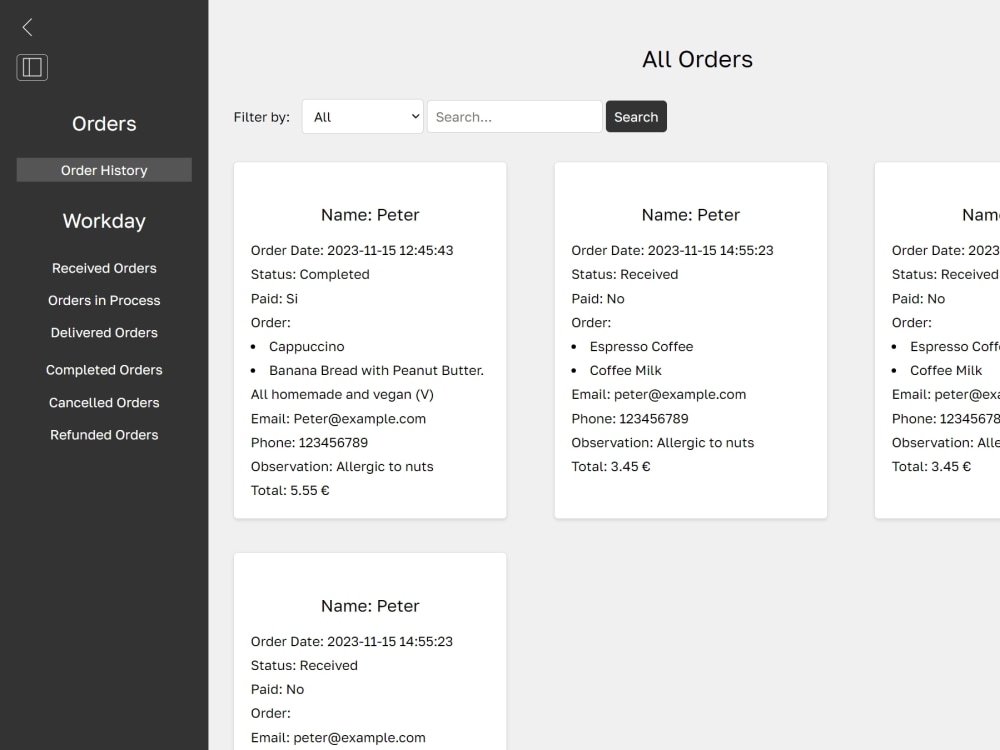Screen dimensions: 1000x750
Task: Focus the Search input field
Action: coord(514,117)
